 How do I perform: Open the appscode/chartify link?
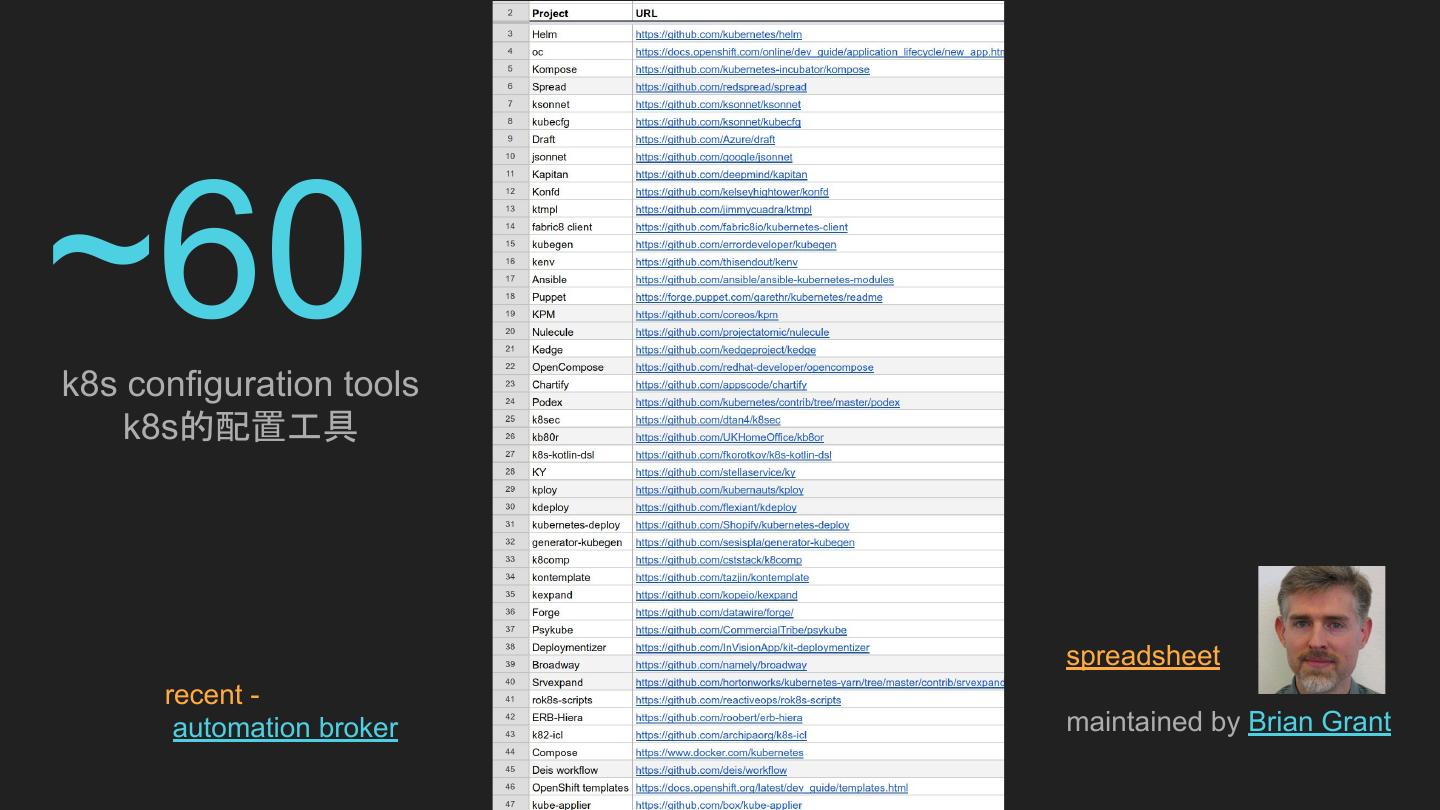tap(721, 385)
